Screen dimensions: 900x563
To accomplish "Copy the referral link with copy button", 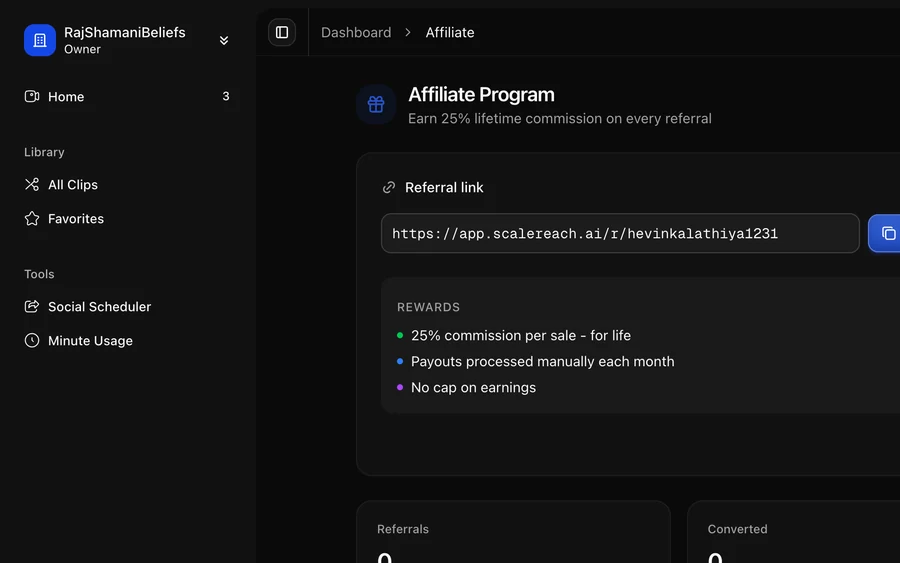I will (885, 233).
